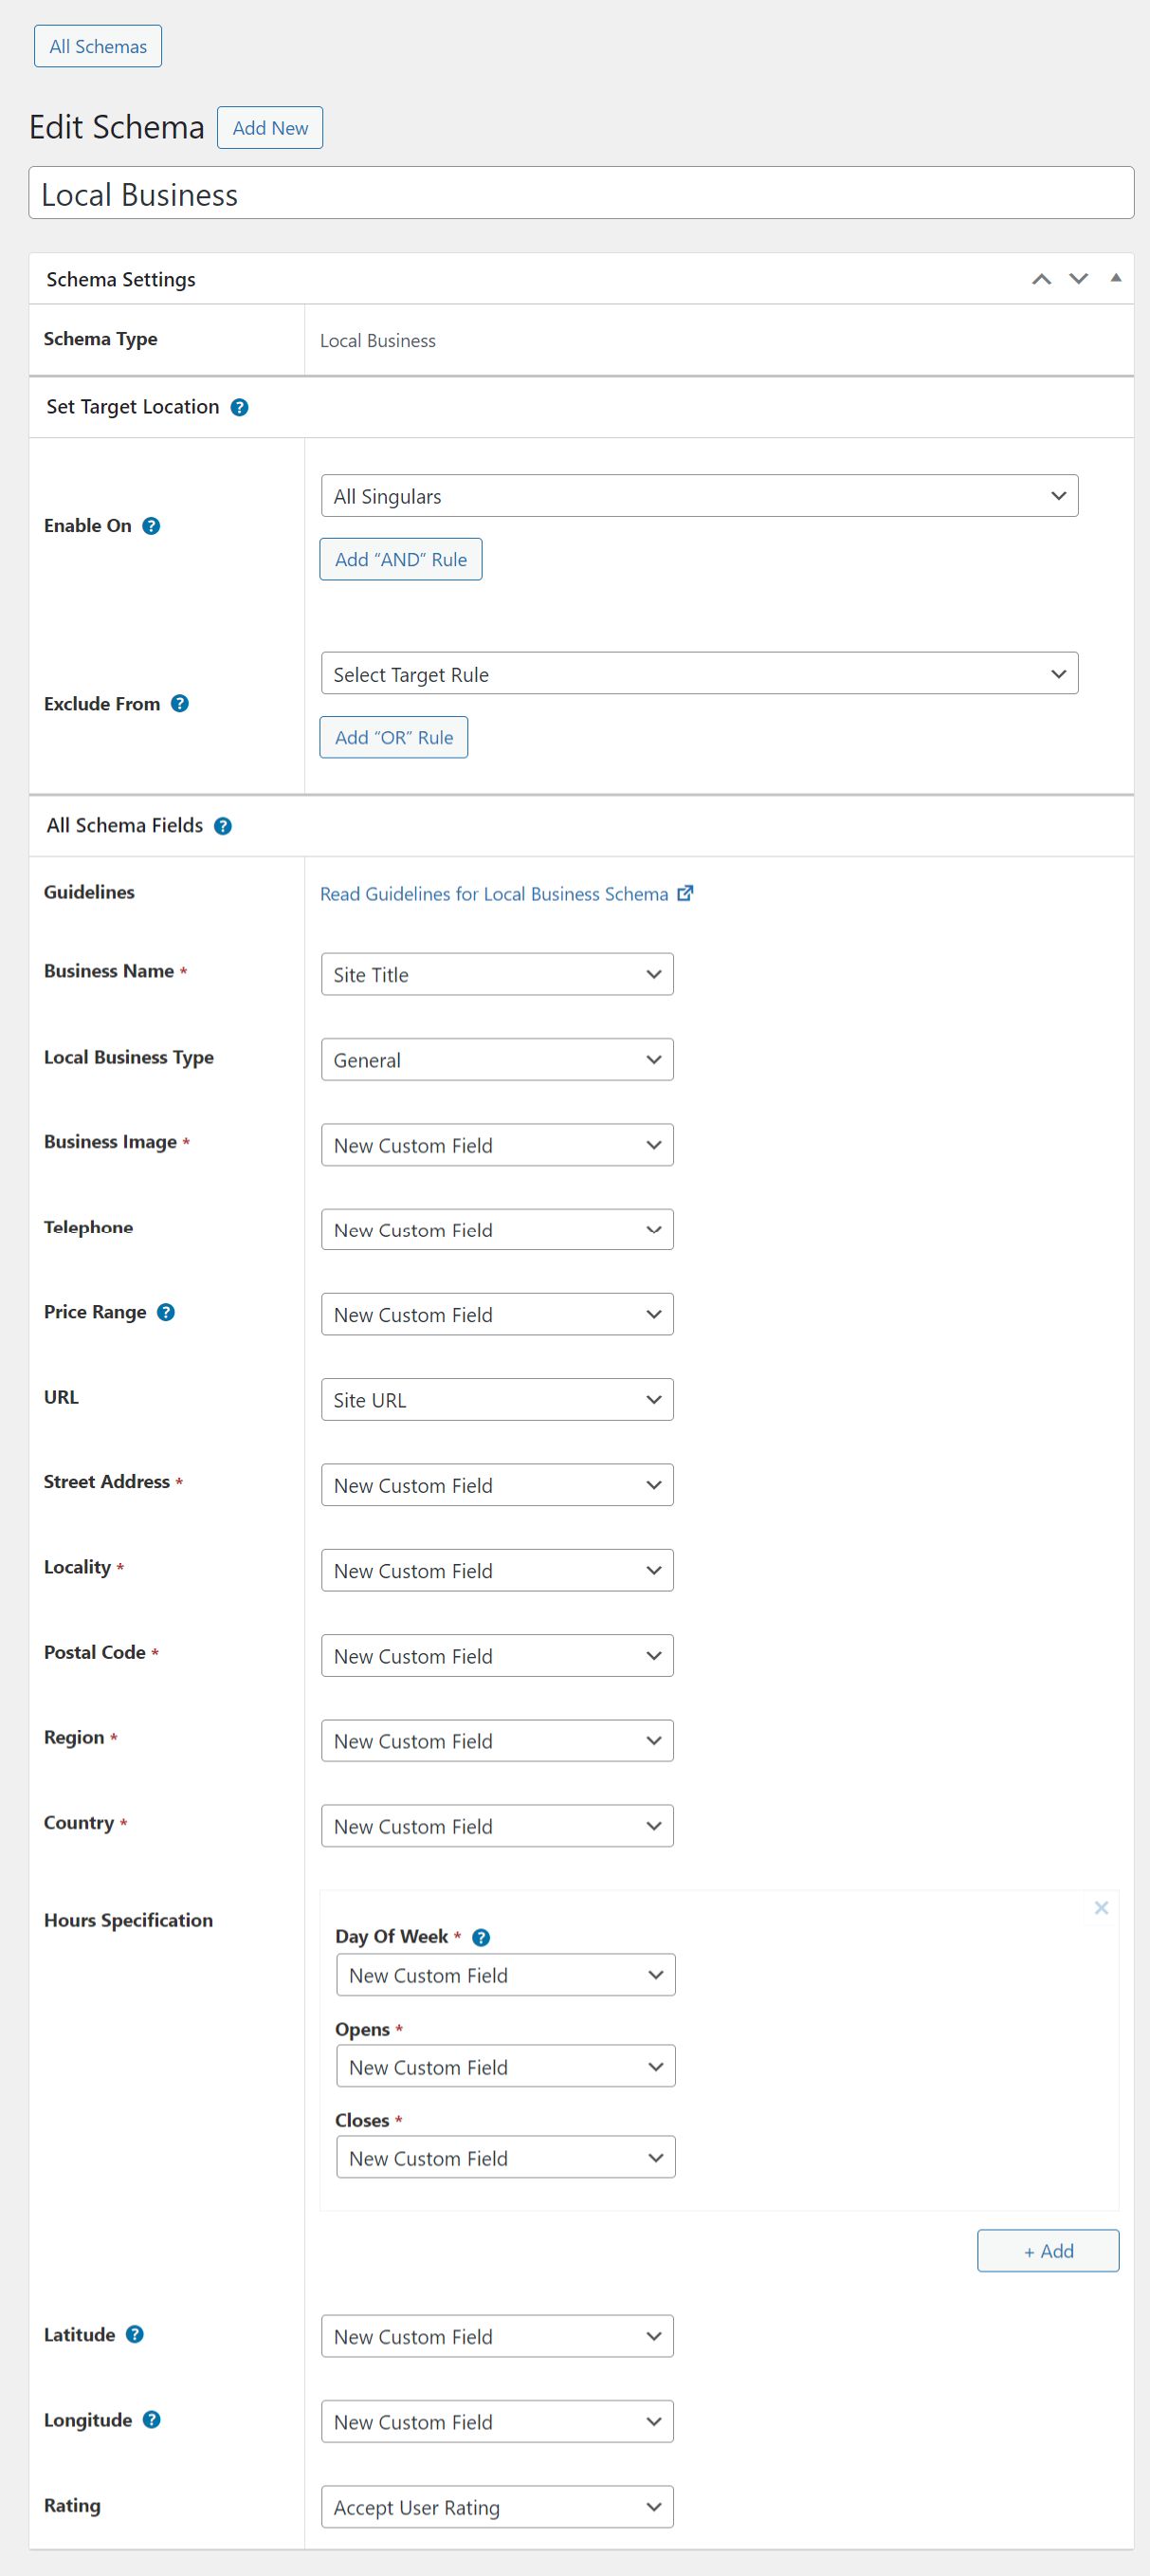Collapse the Schema Settings panel
1150x2576 pixels.
tap(1115, 278)
